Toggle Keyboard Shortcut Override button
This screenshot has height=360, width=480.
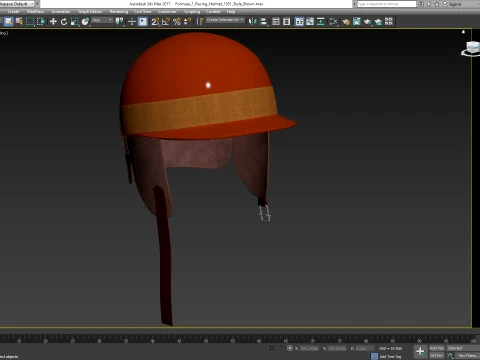point(143,22)
